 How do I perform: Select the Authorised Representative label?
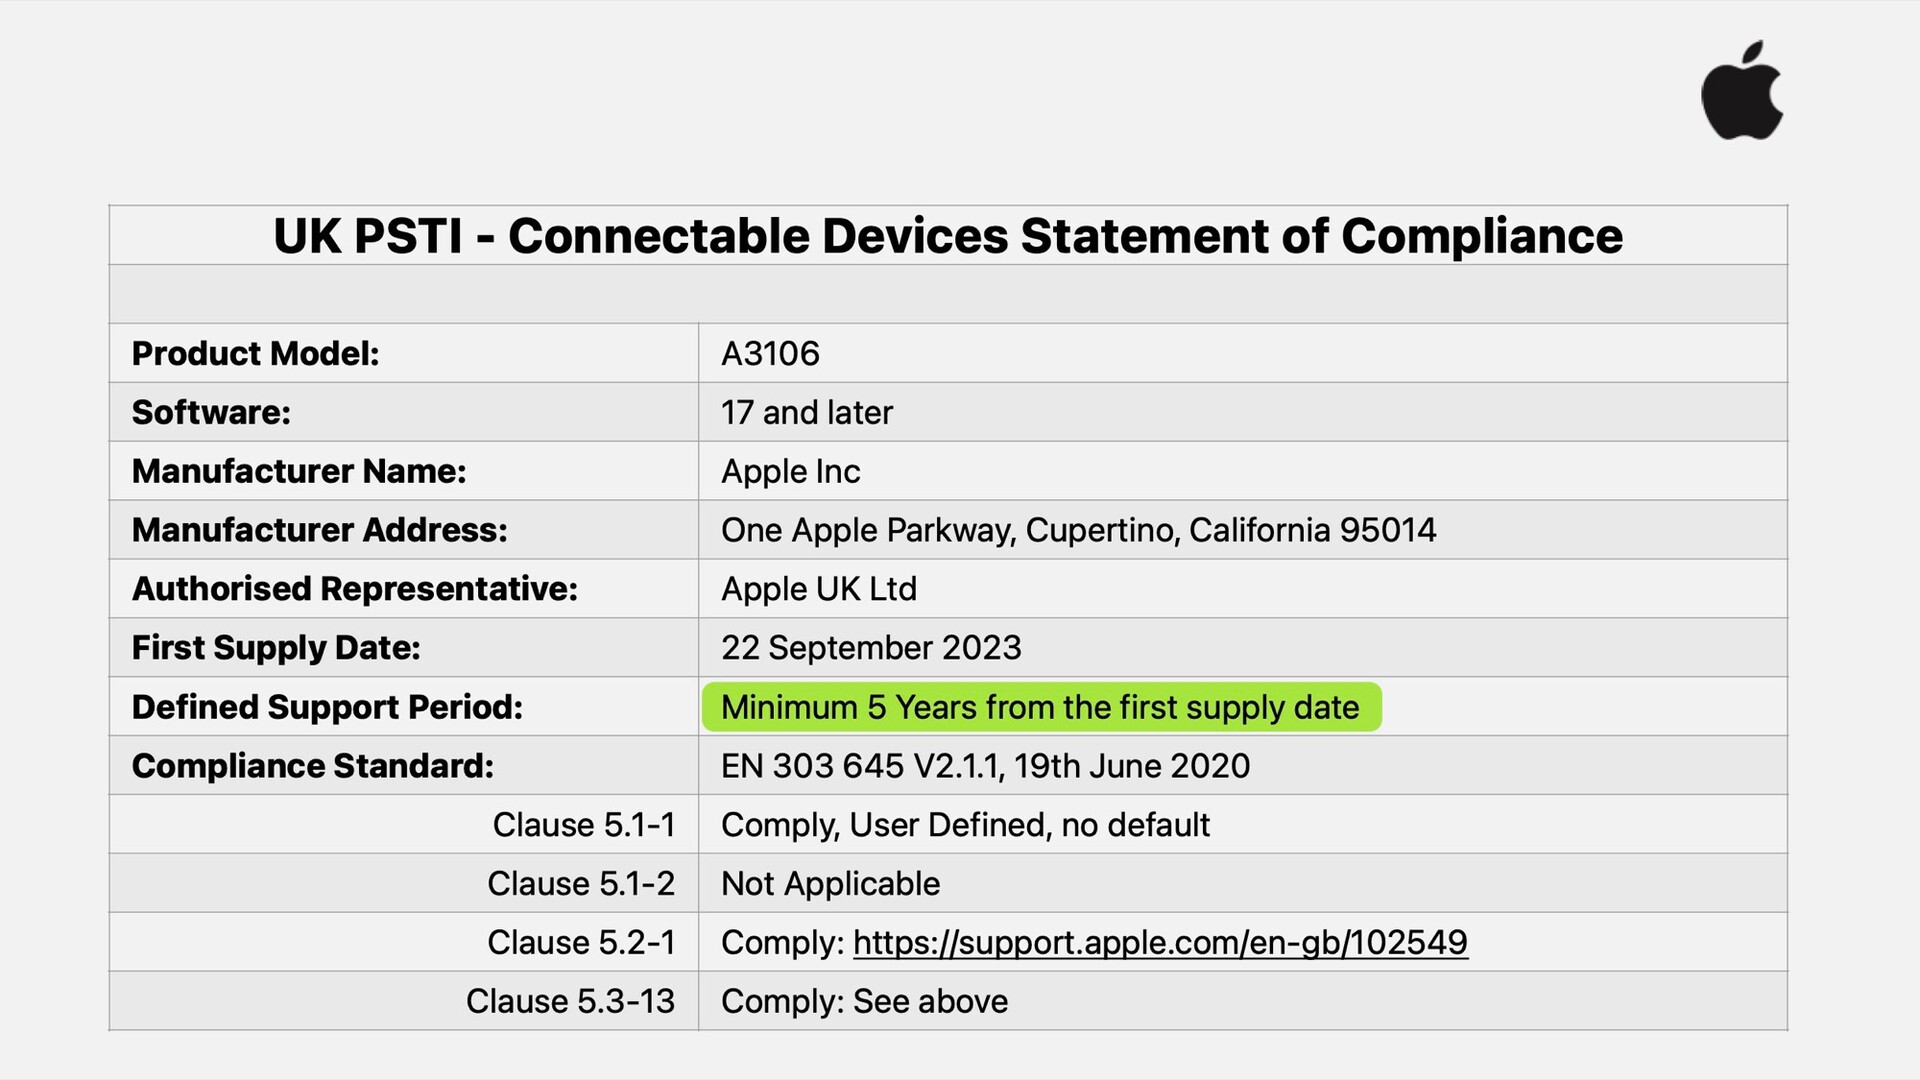point(355,589)
